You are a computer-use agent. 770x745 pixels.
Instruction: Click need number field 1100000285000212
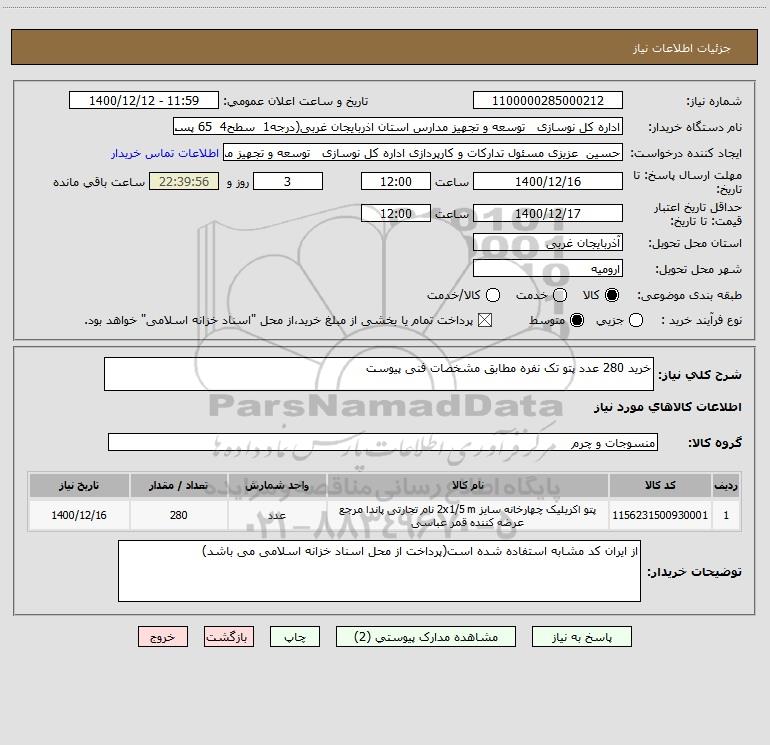tap(548, 100)
